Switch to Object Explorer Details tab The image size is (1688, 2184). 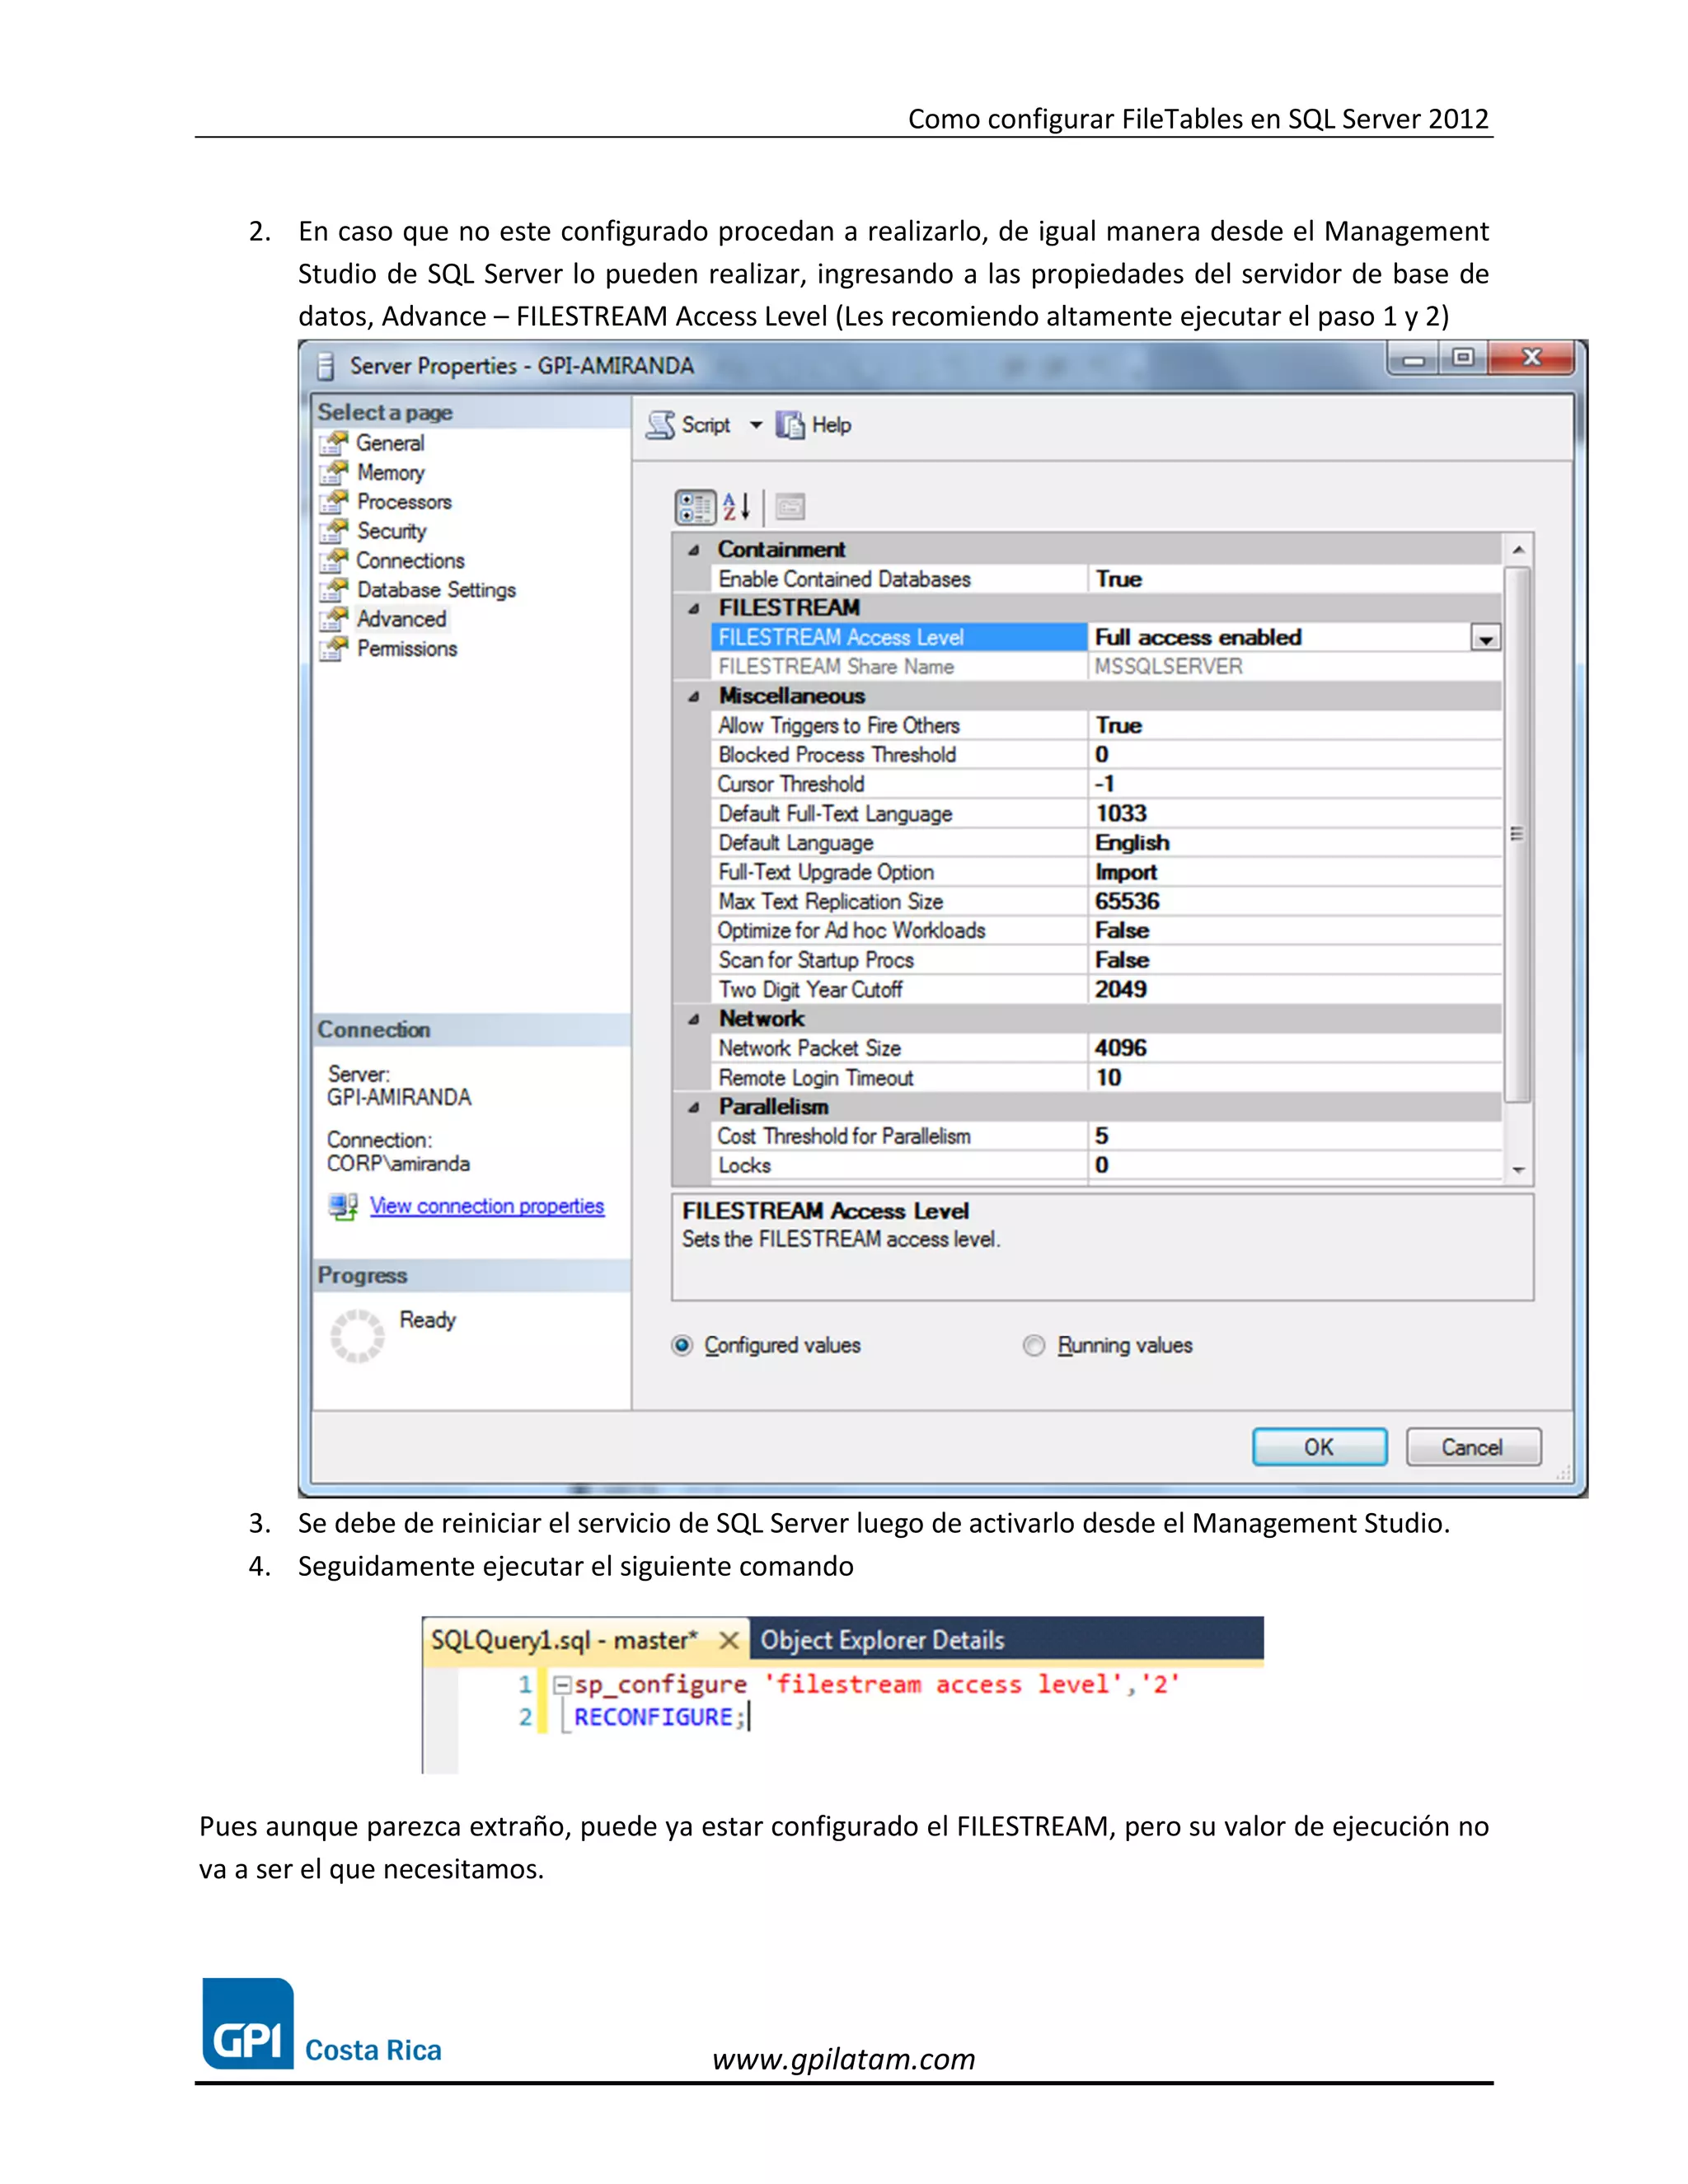tap(882, 1641)
